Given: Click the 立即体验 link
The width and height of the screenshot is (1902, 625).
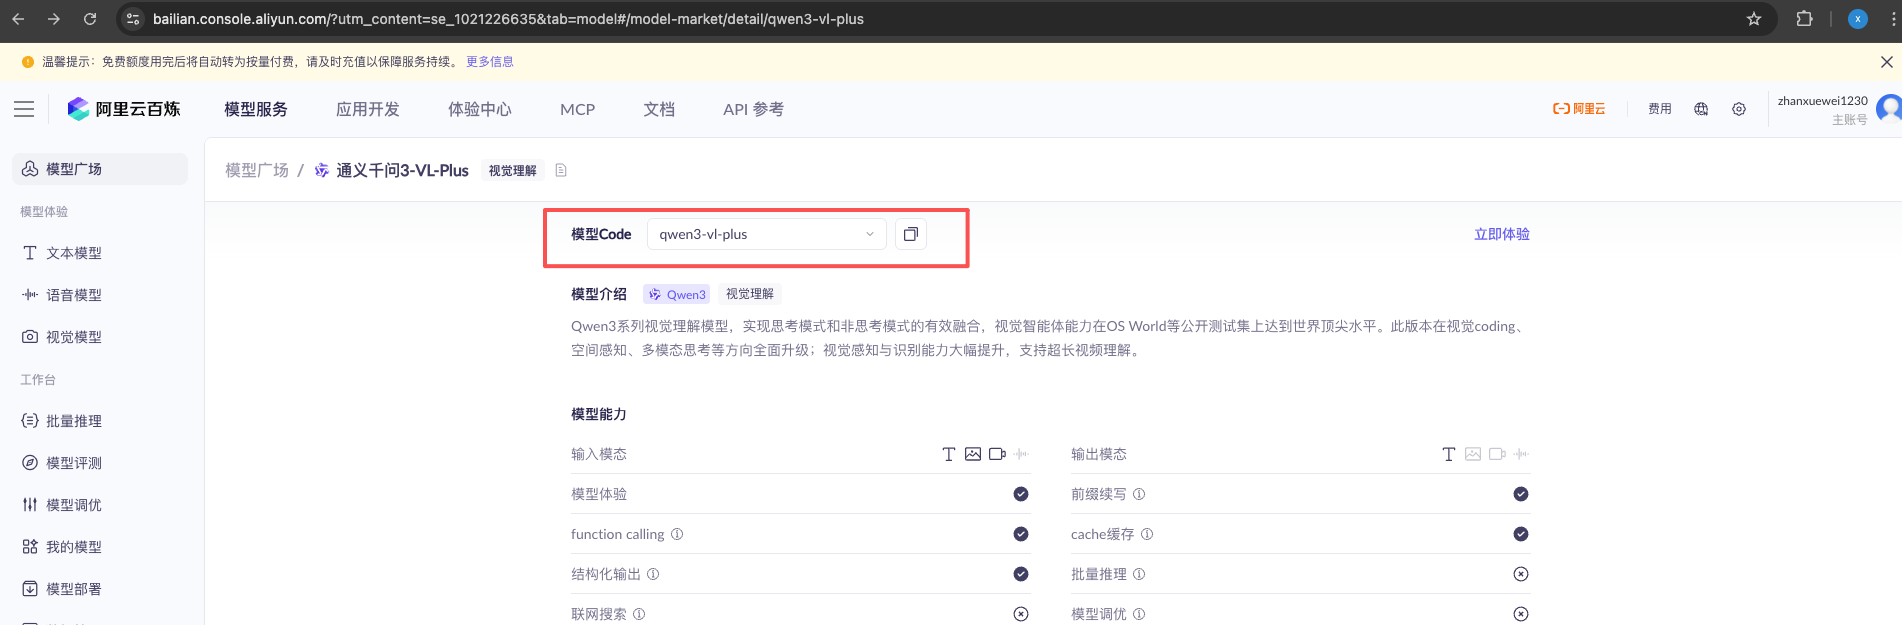Looking at the screenshot, I should [1501, 234].
